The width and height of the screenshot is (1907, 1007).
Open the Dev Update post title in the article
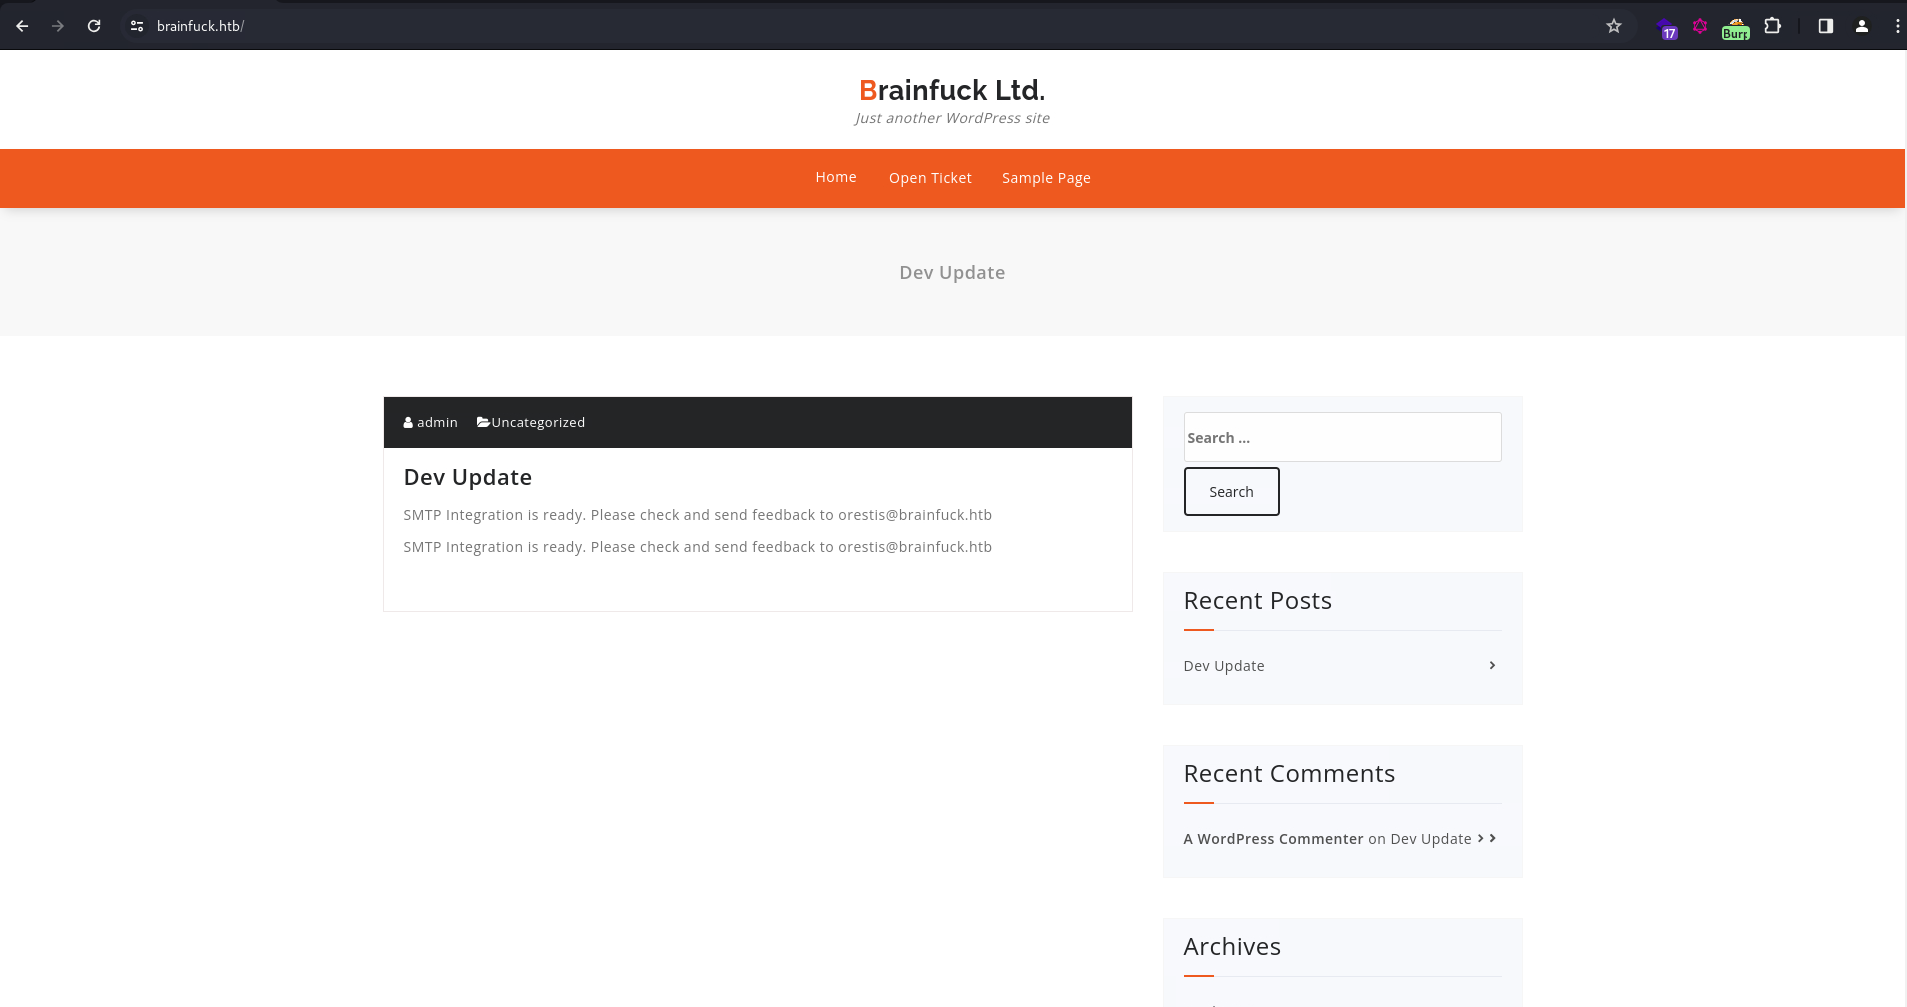click(x=467, y=477)
